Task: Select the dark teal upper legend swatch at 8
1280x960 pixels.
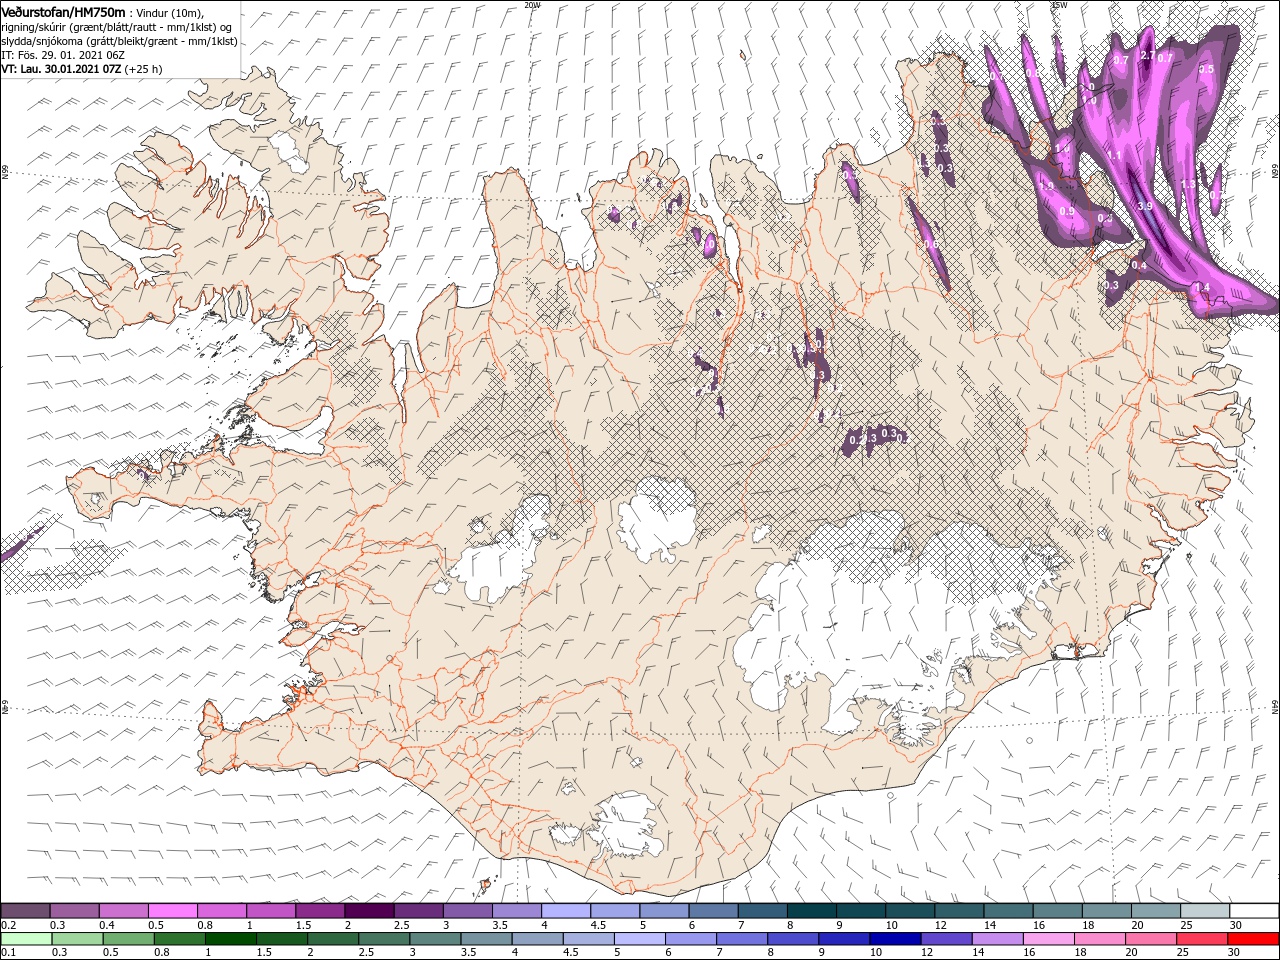Action: point(811,911)
